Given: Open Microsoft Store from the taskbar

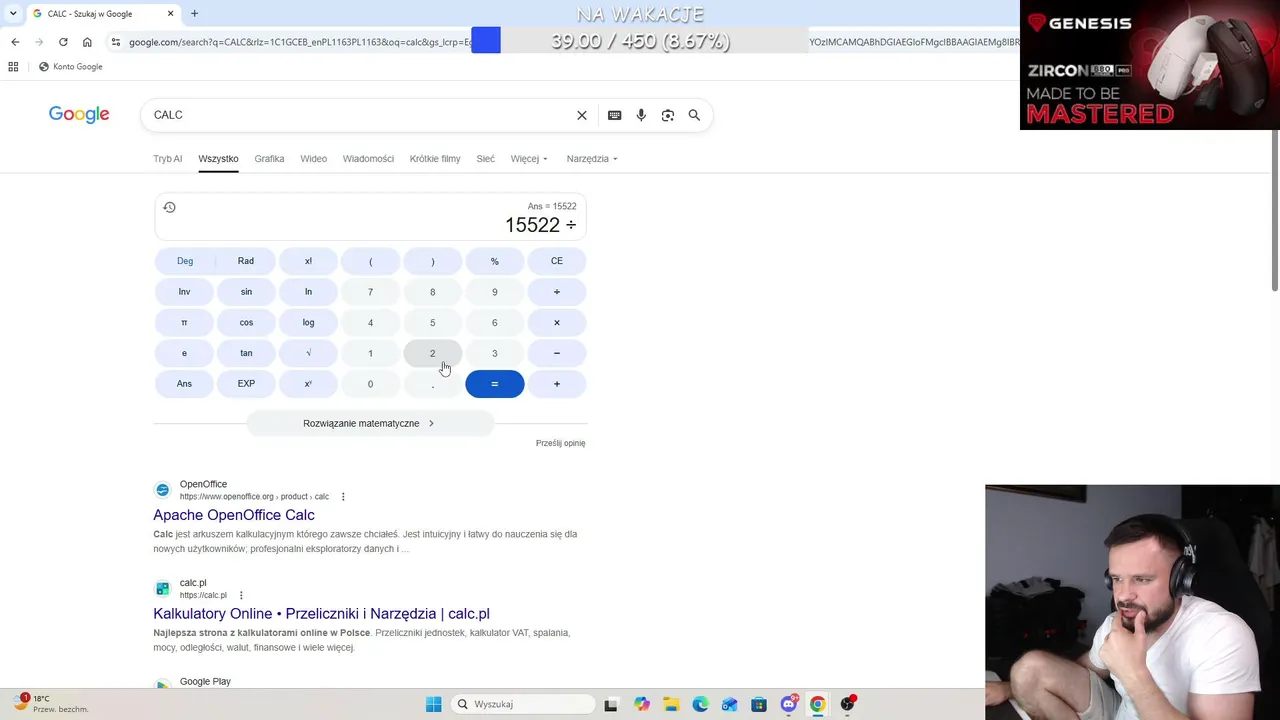Looking at the screenshot, I should 759,704.
